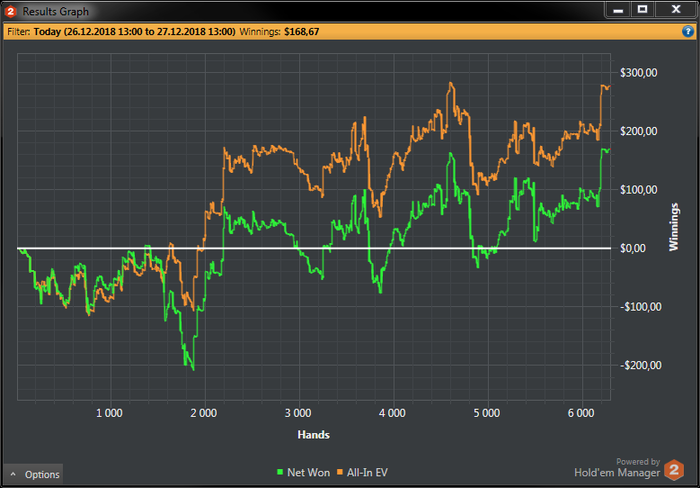Click the Hands axis title

(313, 435)
